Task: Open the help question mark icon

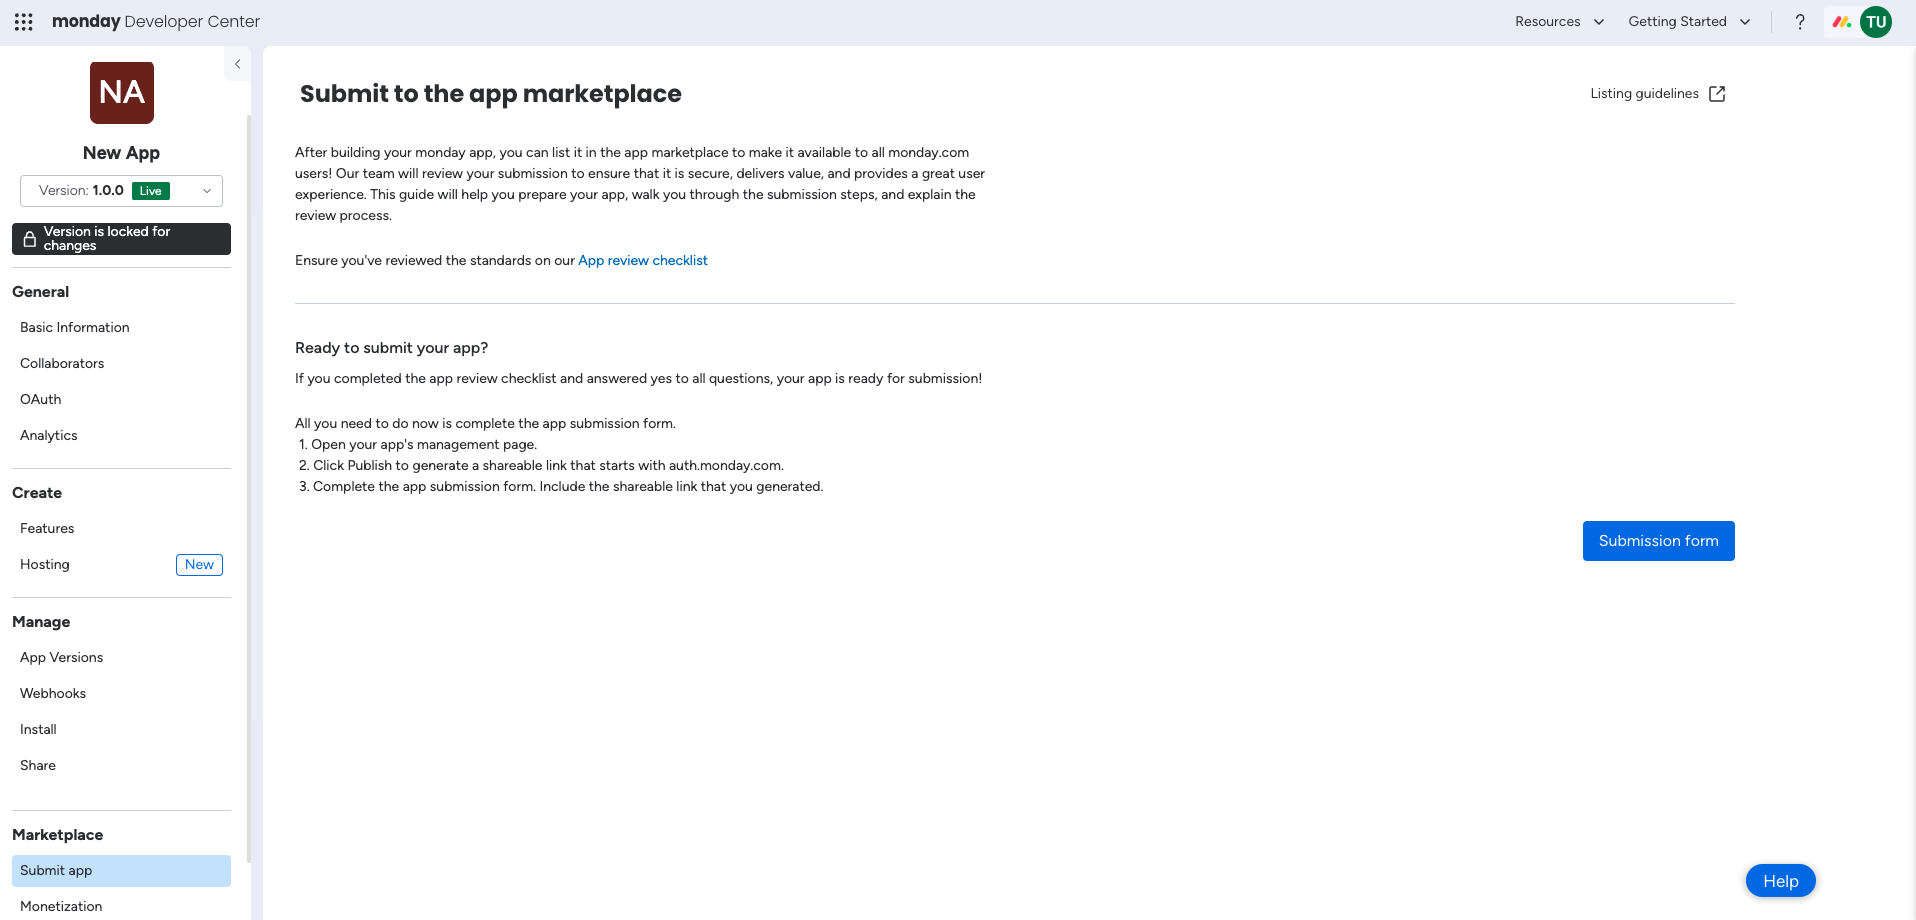Action: [1800, 22]
